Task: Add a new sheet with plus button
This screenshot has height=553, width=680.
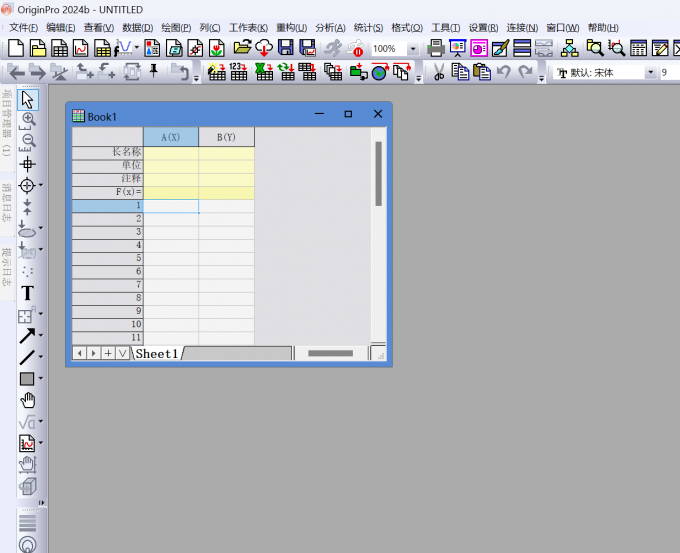Action: 108,353
